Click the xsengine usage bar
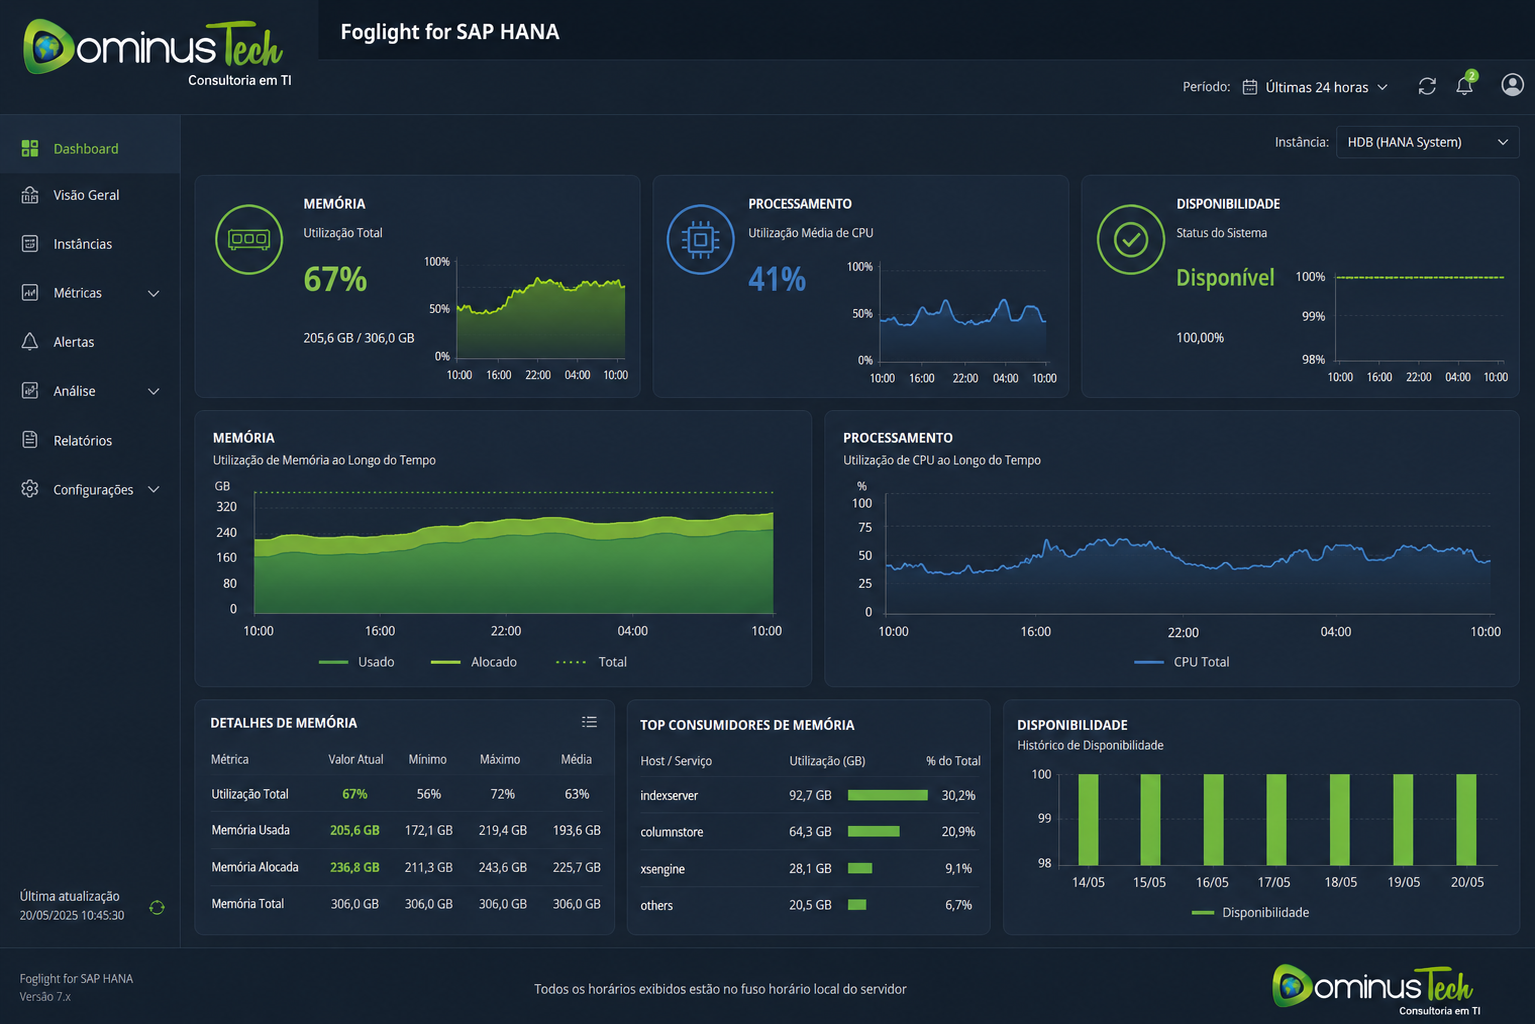The height and width of the screenshot is (1024, 1535). tap(860, 868)
